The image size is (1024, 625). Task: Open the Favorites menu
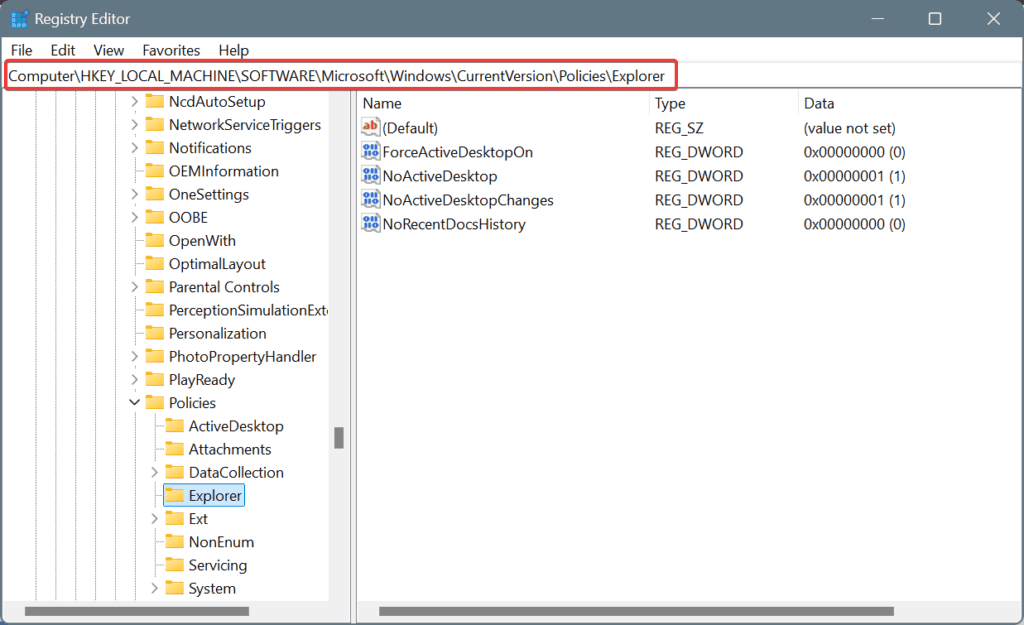pyautogui.click(x=171, y=50)
